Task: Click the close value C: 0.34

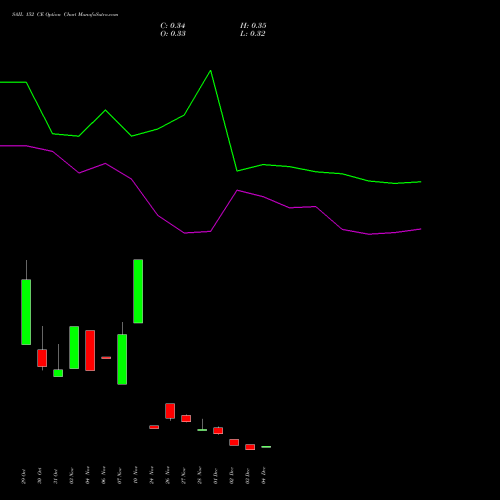Action: (173, 26)
